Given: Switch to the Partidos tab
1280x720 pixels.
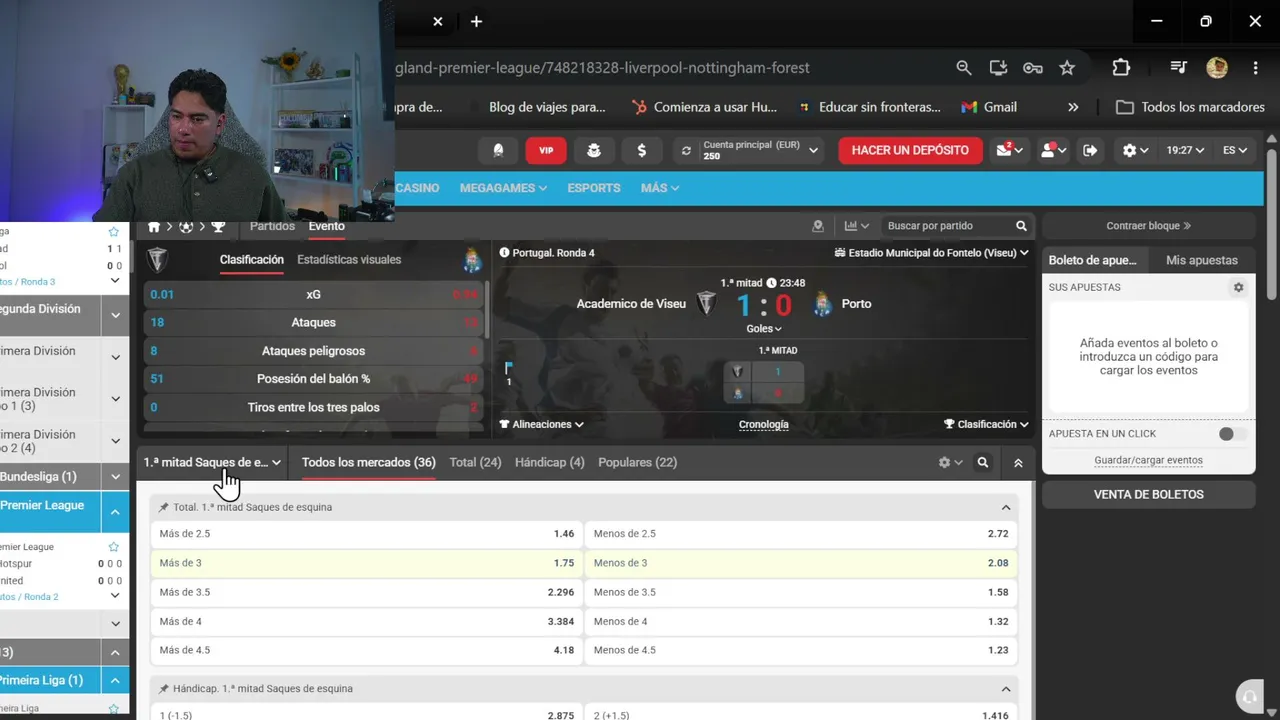Looking at the screenshot, I should pos(272,226).
